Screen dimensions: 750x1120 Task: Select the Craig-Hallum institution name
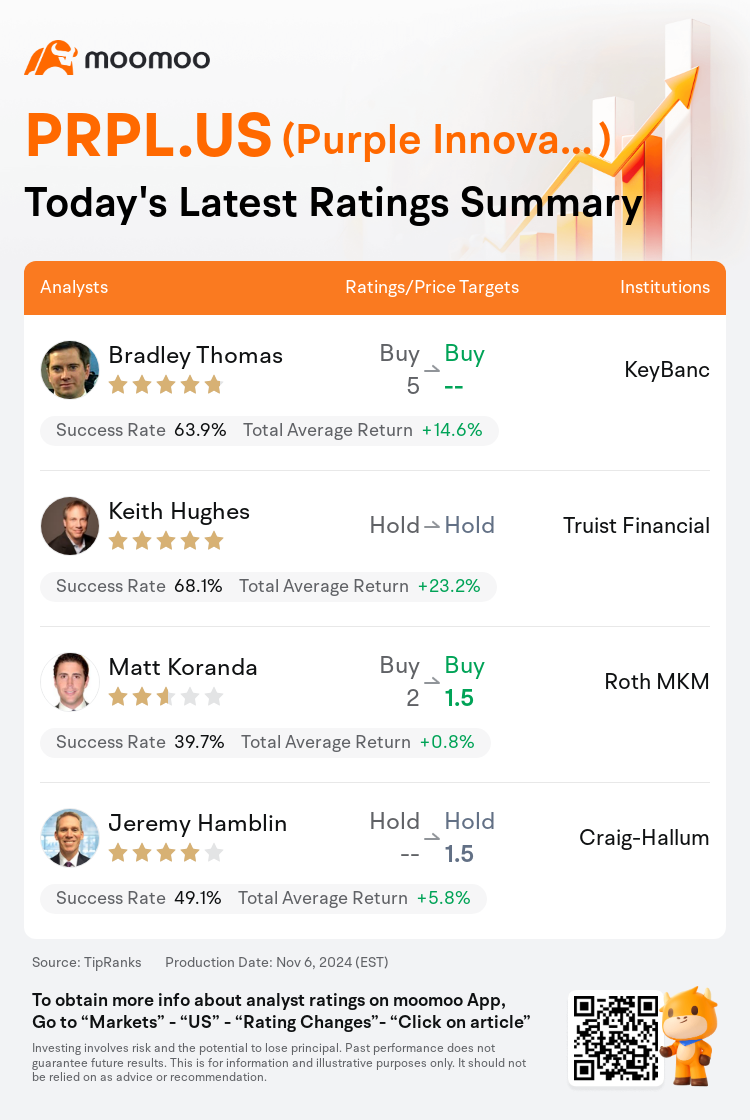pos(644,837)
